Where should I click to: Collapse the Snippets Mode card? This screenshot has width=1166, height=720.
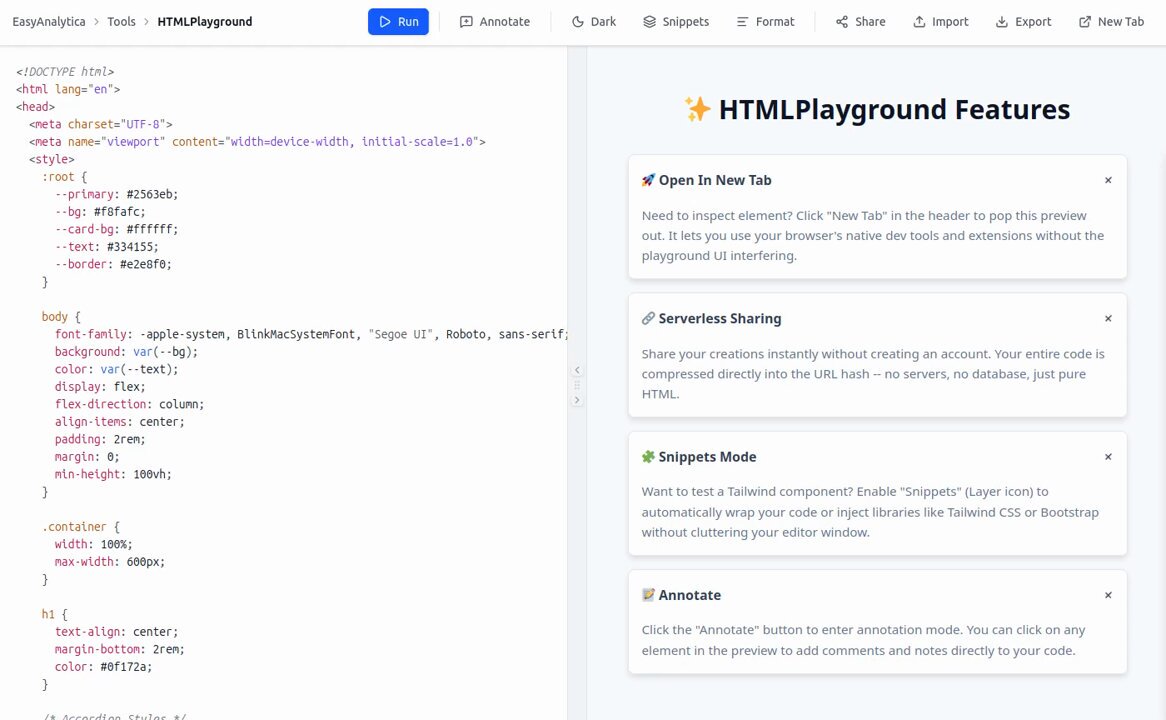1108,457
